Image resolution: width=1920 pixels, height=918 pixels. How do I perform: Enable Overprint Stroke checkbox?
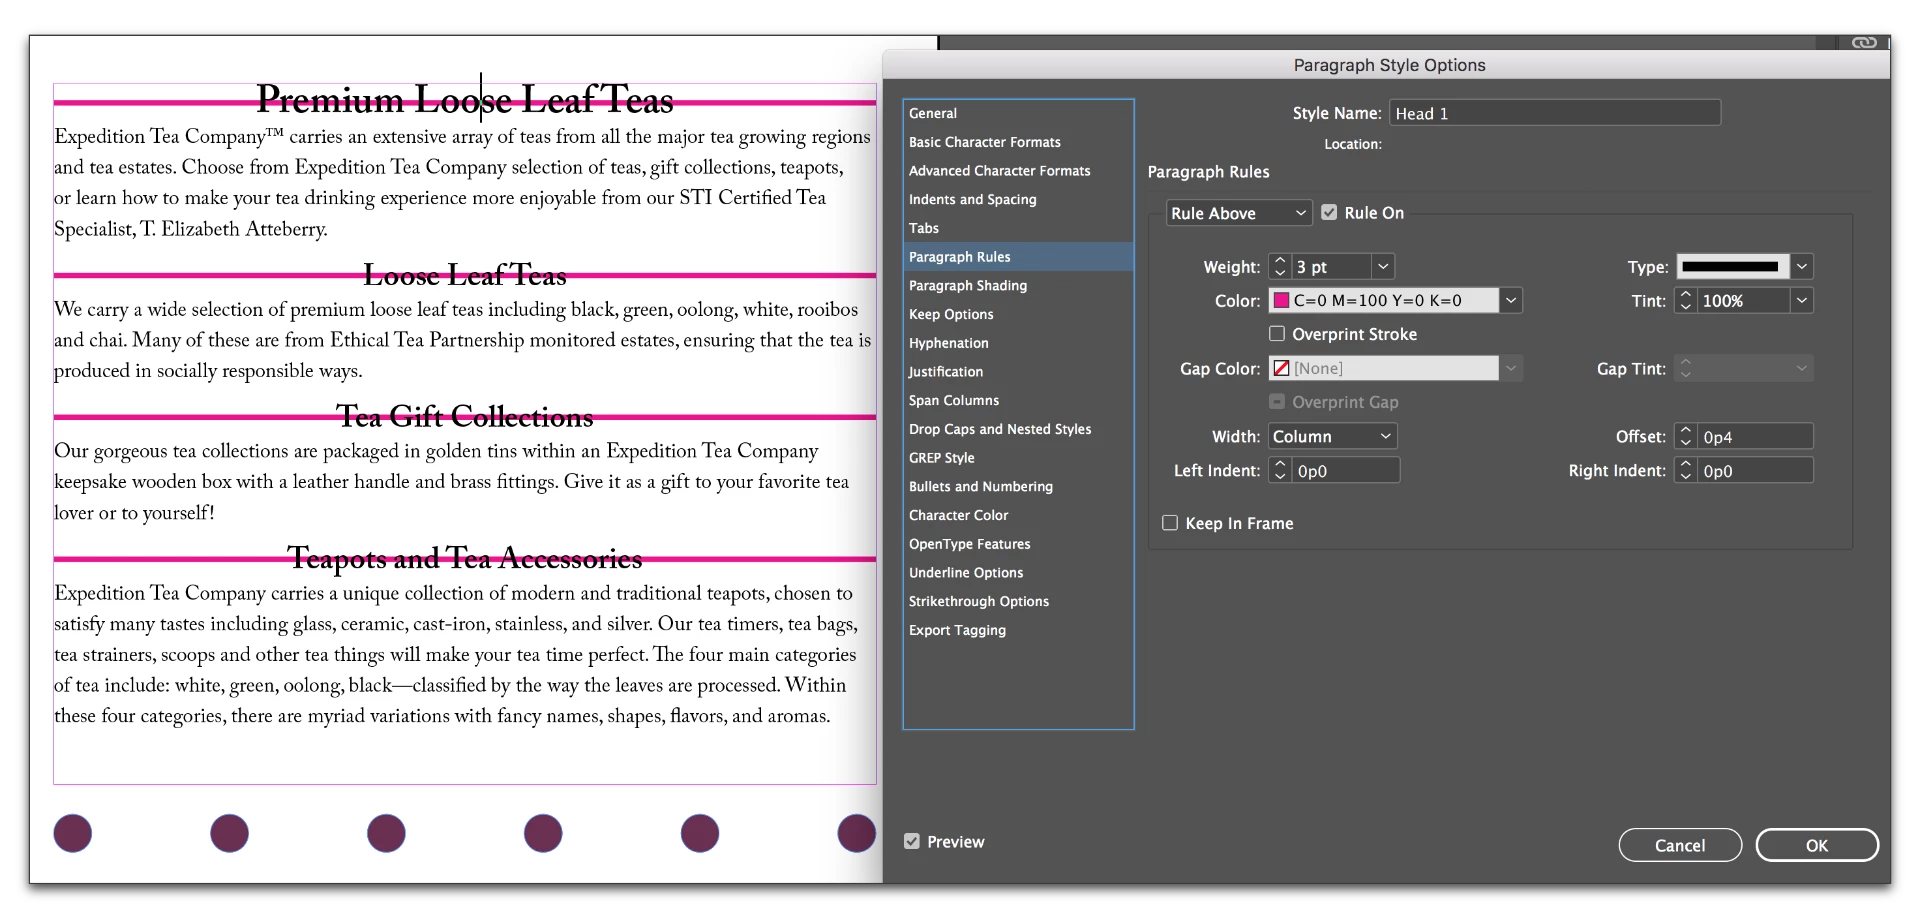[x=1277, y=333]
